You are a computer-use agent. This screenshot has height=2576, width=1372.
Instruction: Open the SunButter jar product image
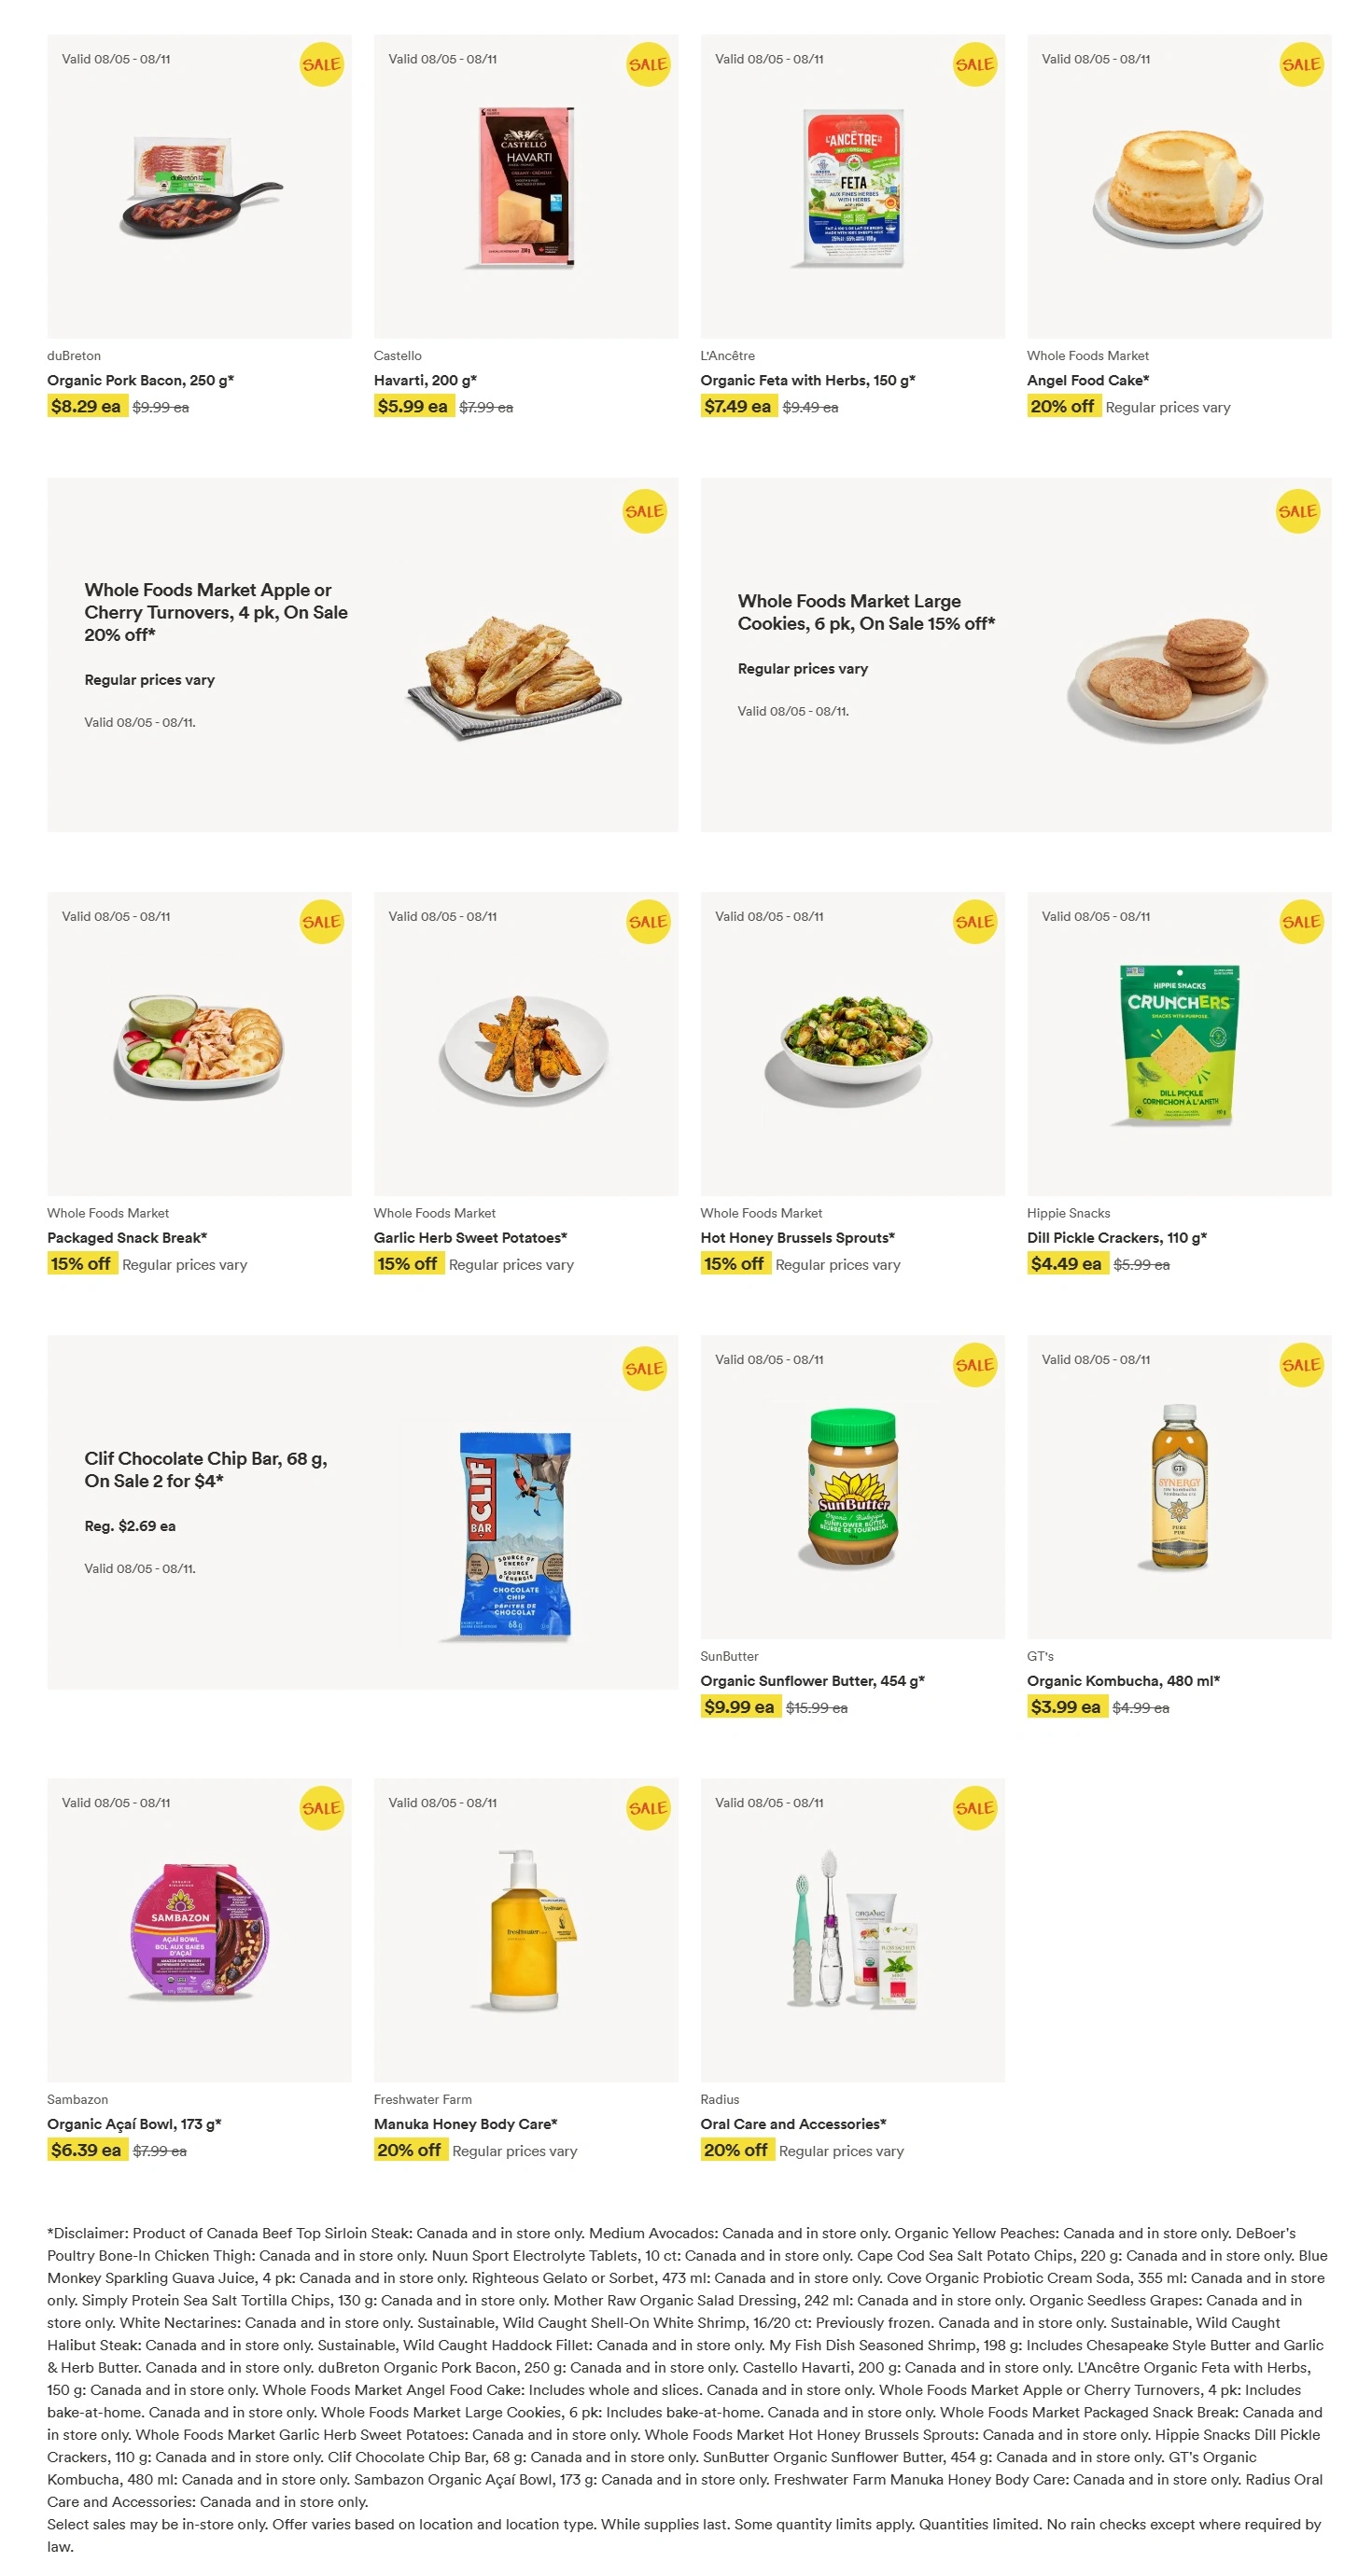853,1486
